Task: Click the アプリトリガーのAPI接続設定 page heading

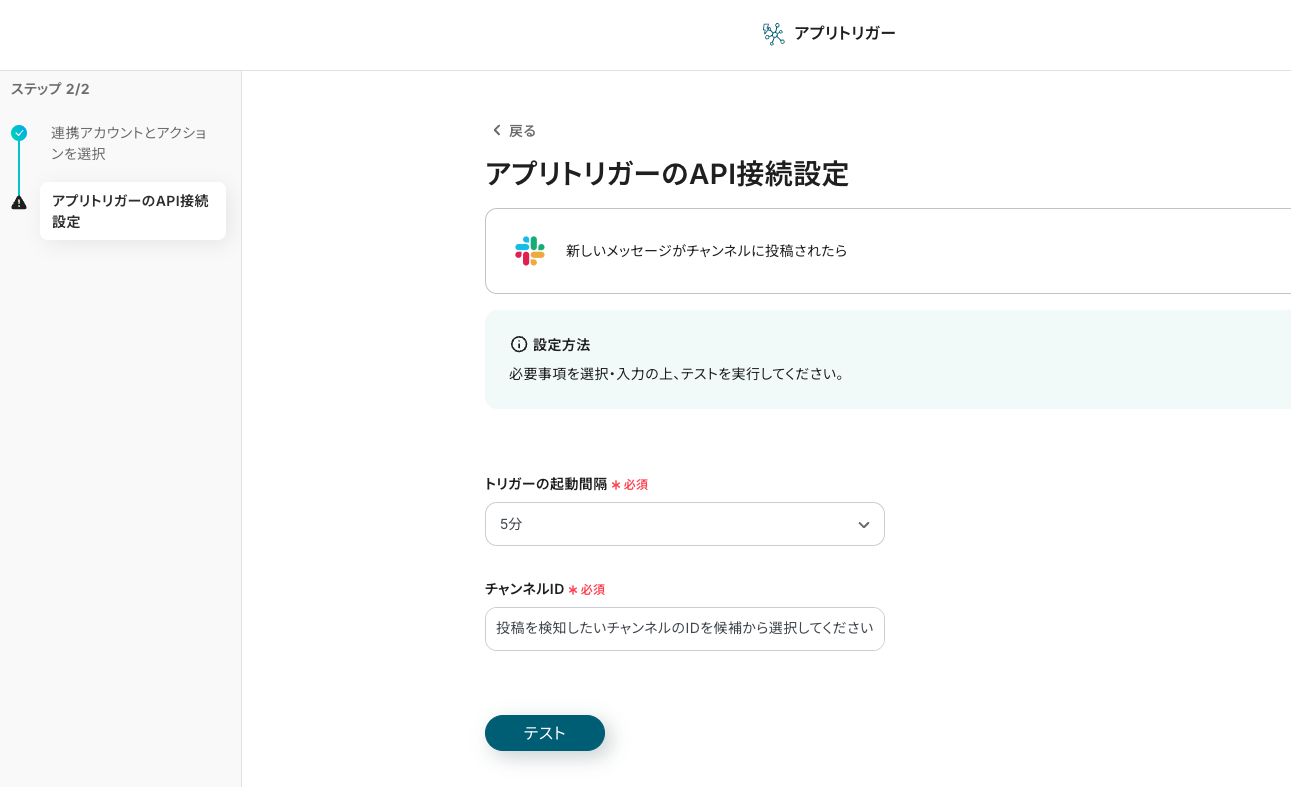Action: click(x=666, y=174)
